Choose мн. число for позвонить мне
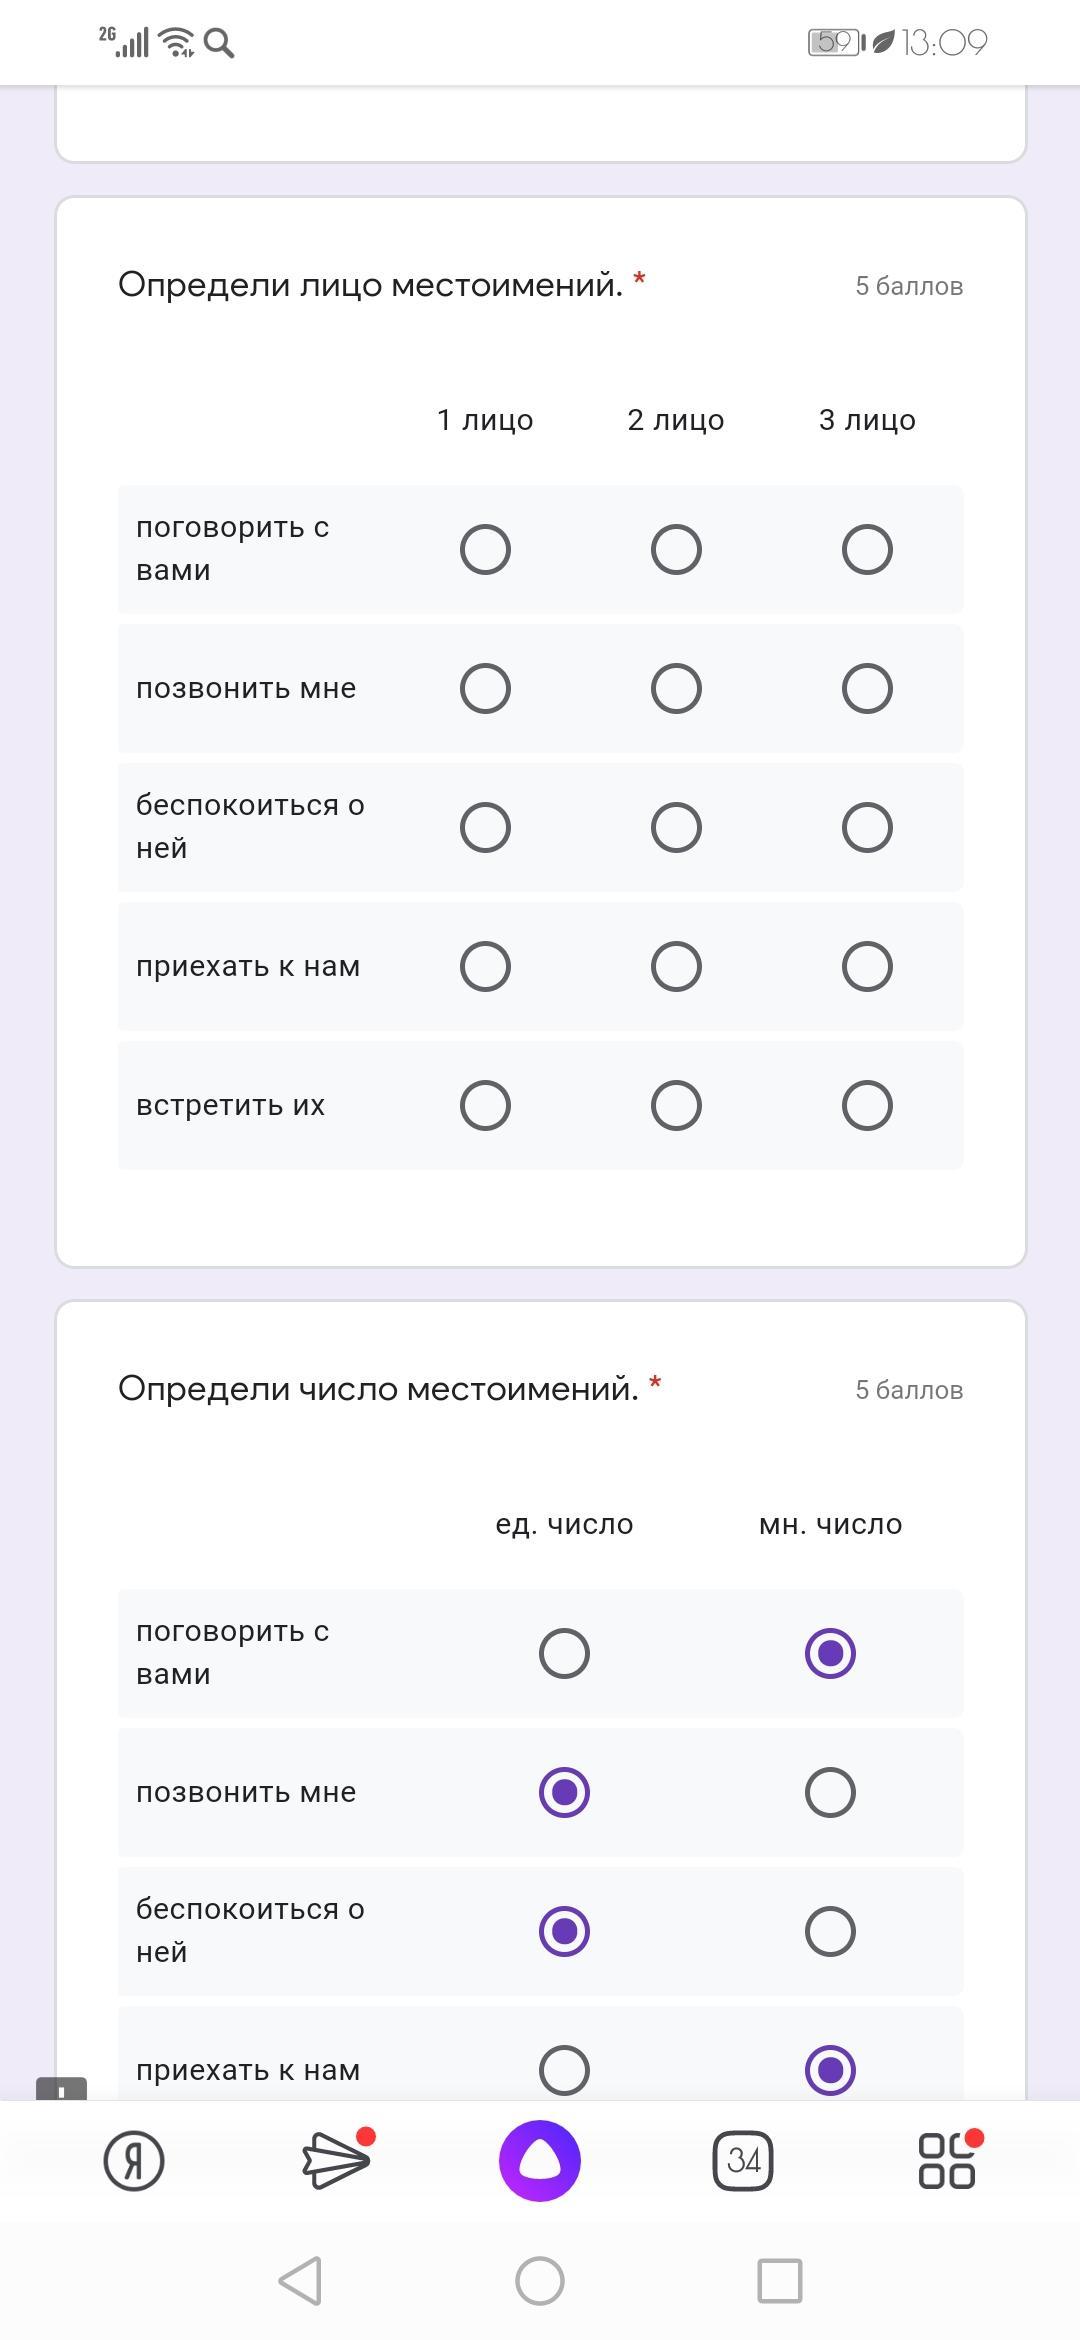Viewport: 1080px width, 2340px height. [830, 1792]
